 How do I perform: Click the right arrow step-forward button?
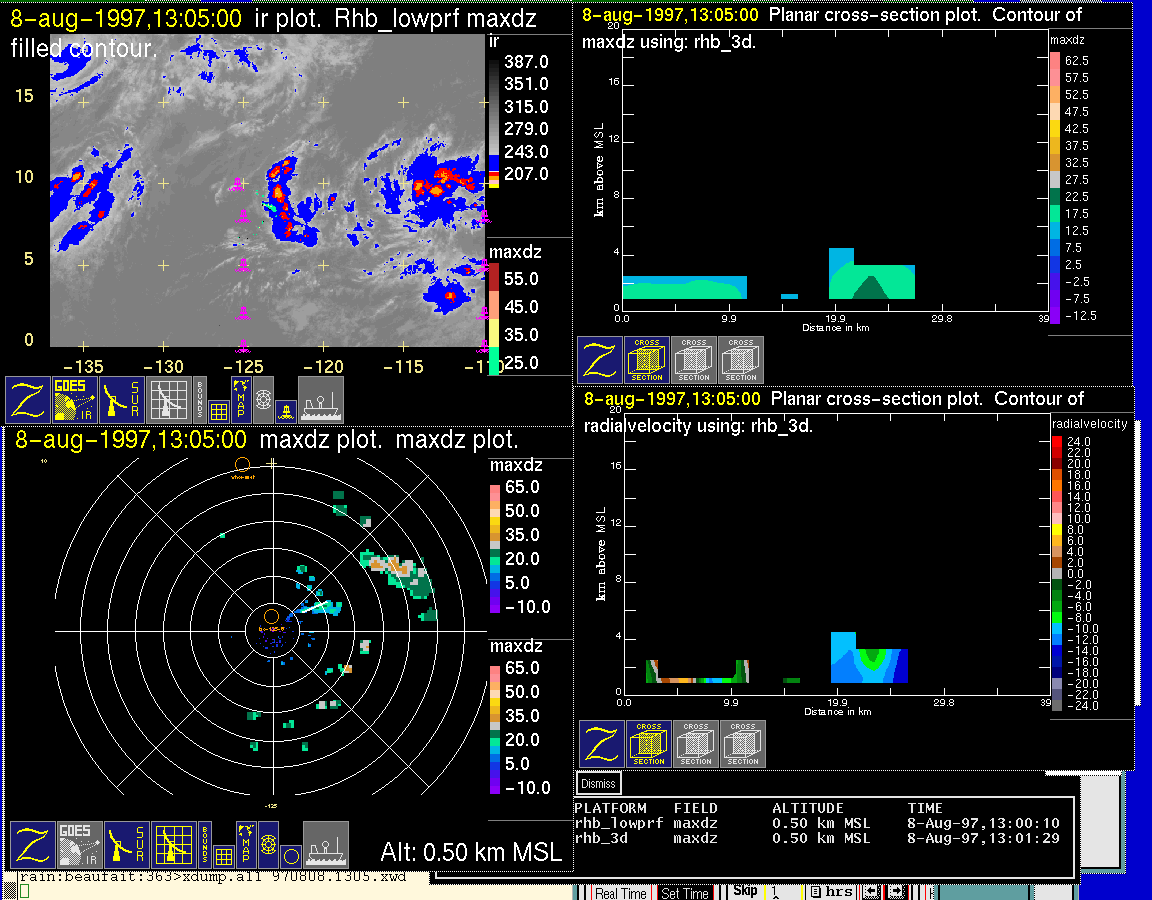tap(897, 892)
